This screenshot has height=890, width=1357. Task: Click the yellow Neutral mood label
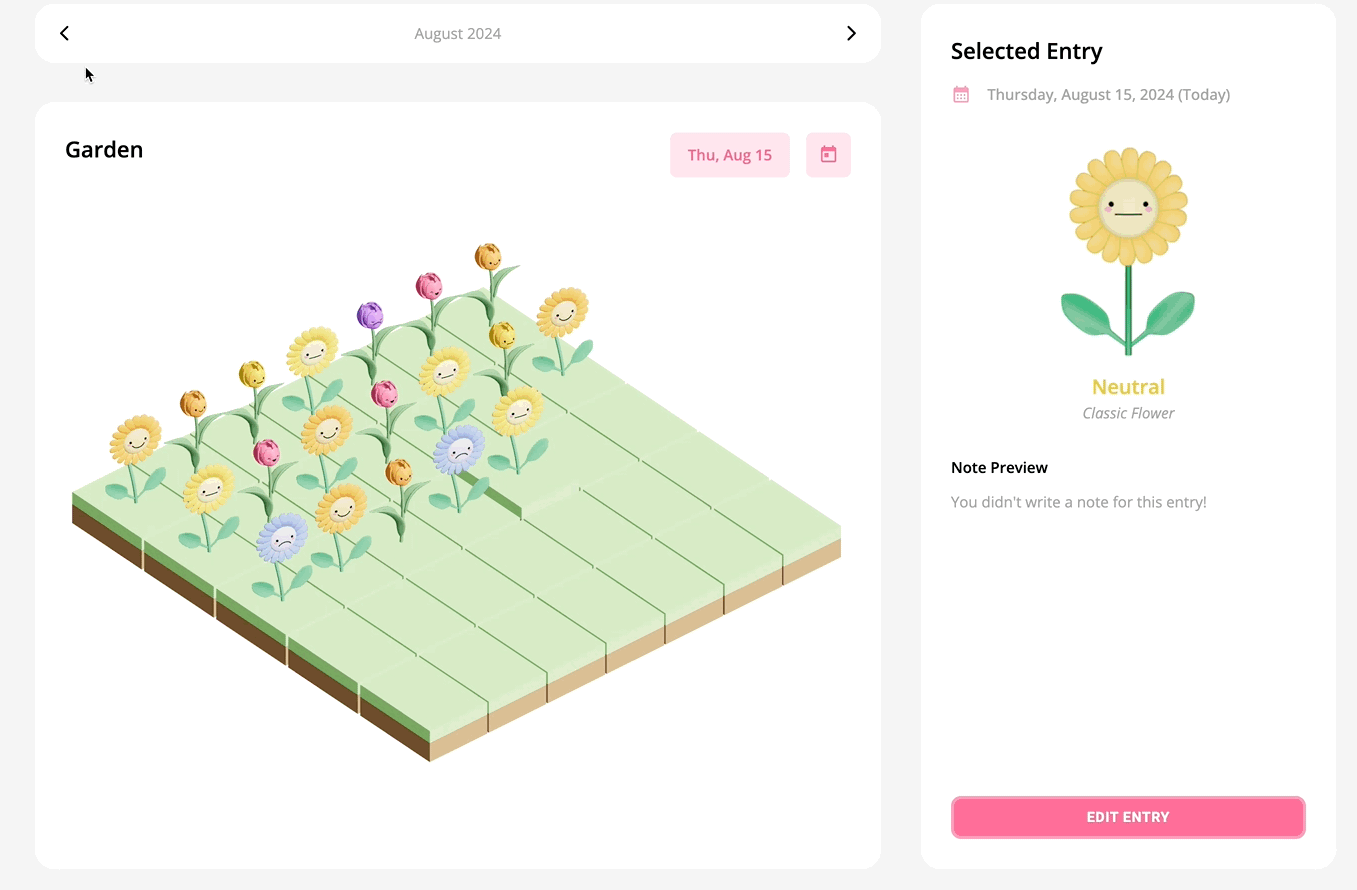pyautogui.click(x=1128, y=387)
